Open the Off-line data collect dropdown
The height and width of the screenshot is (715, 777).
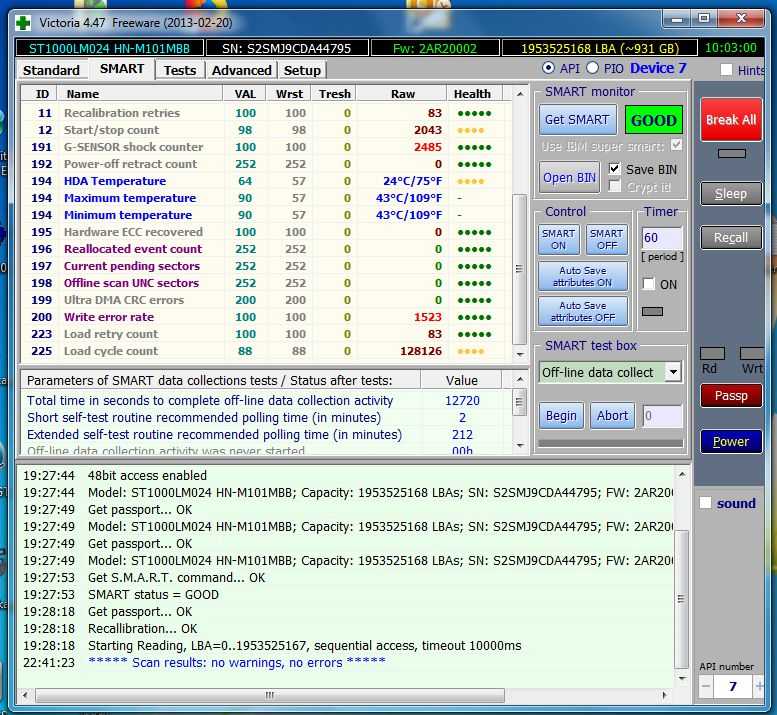[x=672, y=372]
